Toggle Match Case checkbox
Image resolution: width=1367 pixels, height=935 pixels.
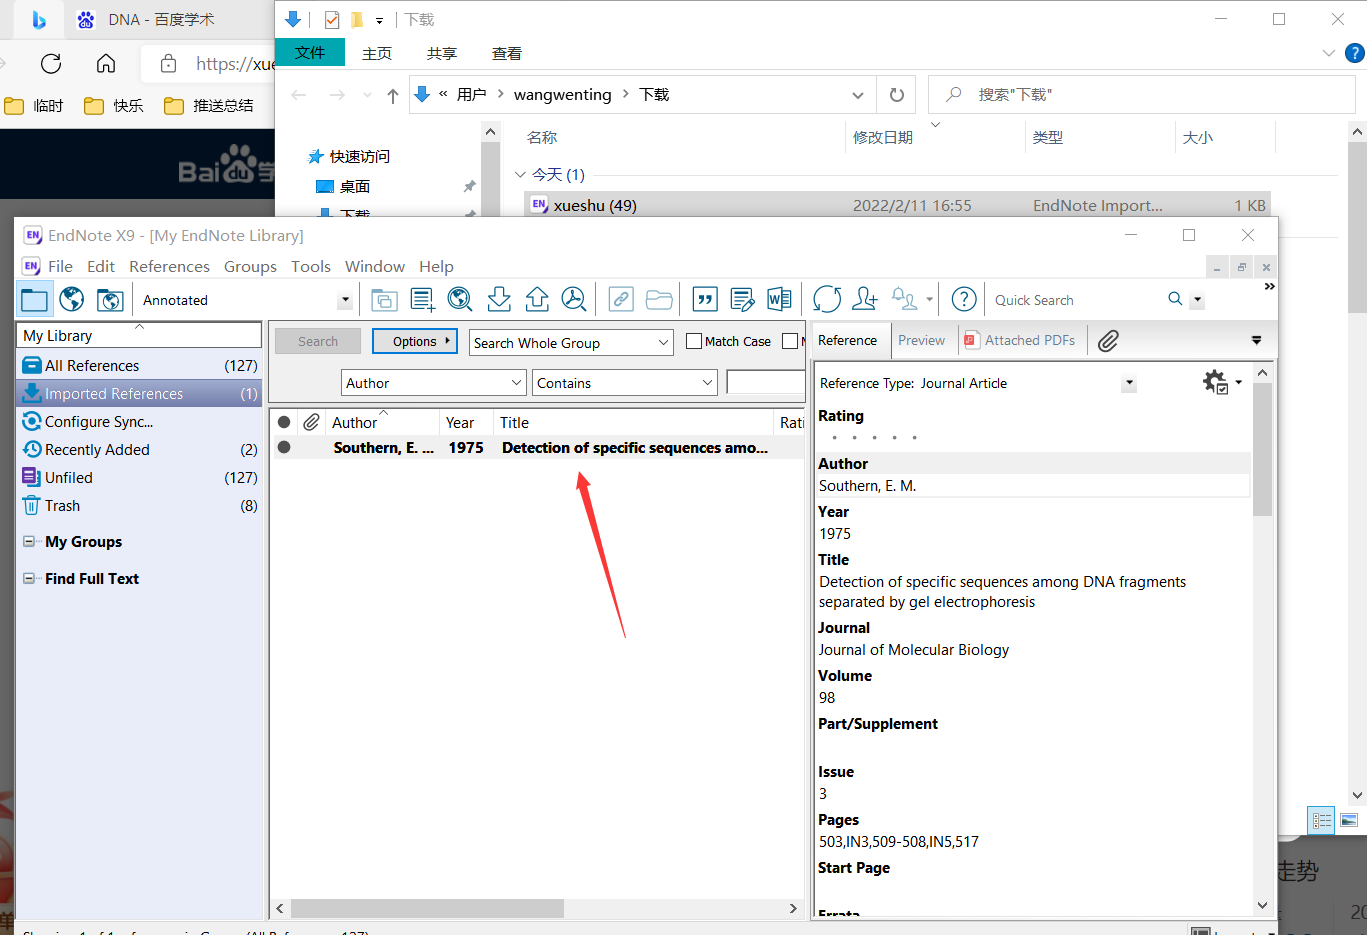tap(694, 341)
